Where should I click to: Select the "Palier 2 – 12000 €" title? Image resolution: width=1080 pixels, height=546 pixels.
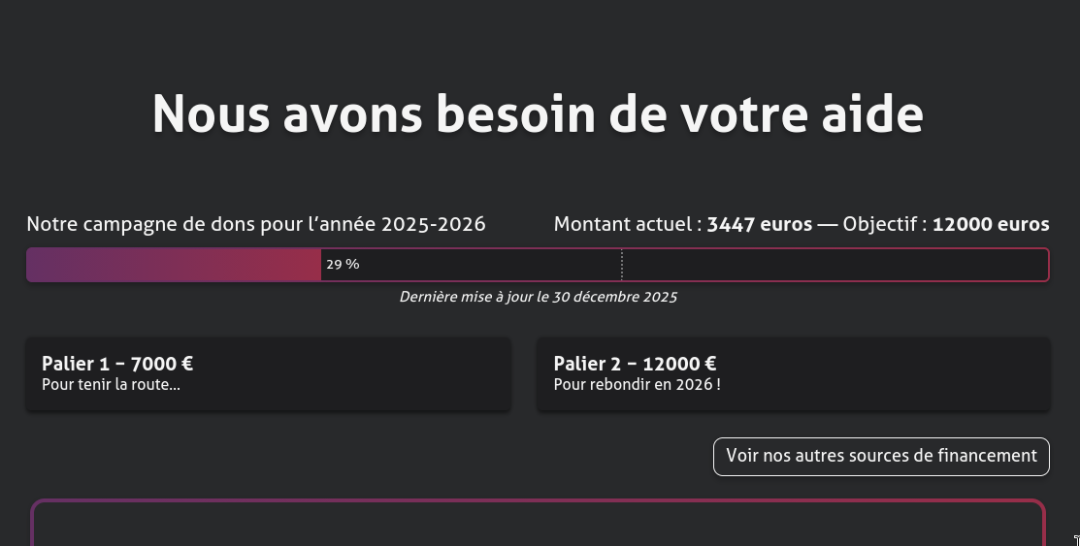(635, 364)
